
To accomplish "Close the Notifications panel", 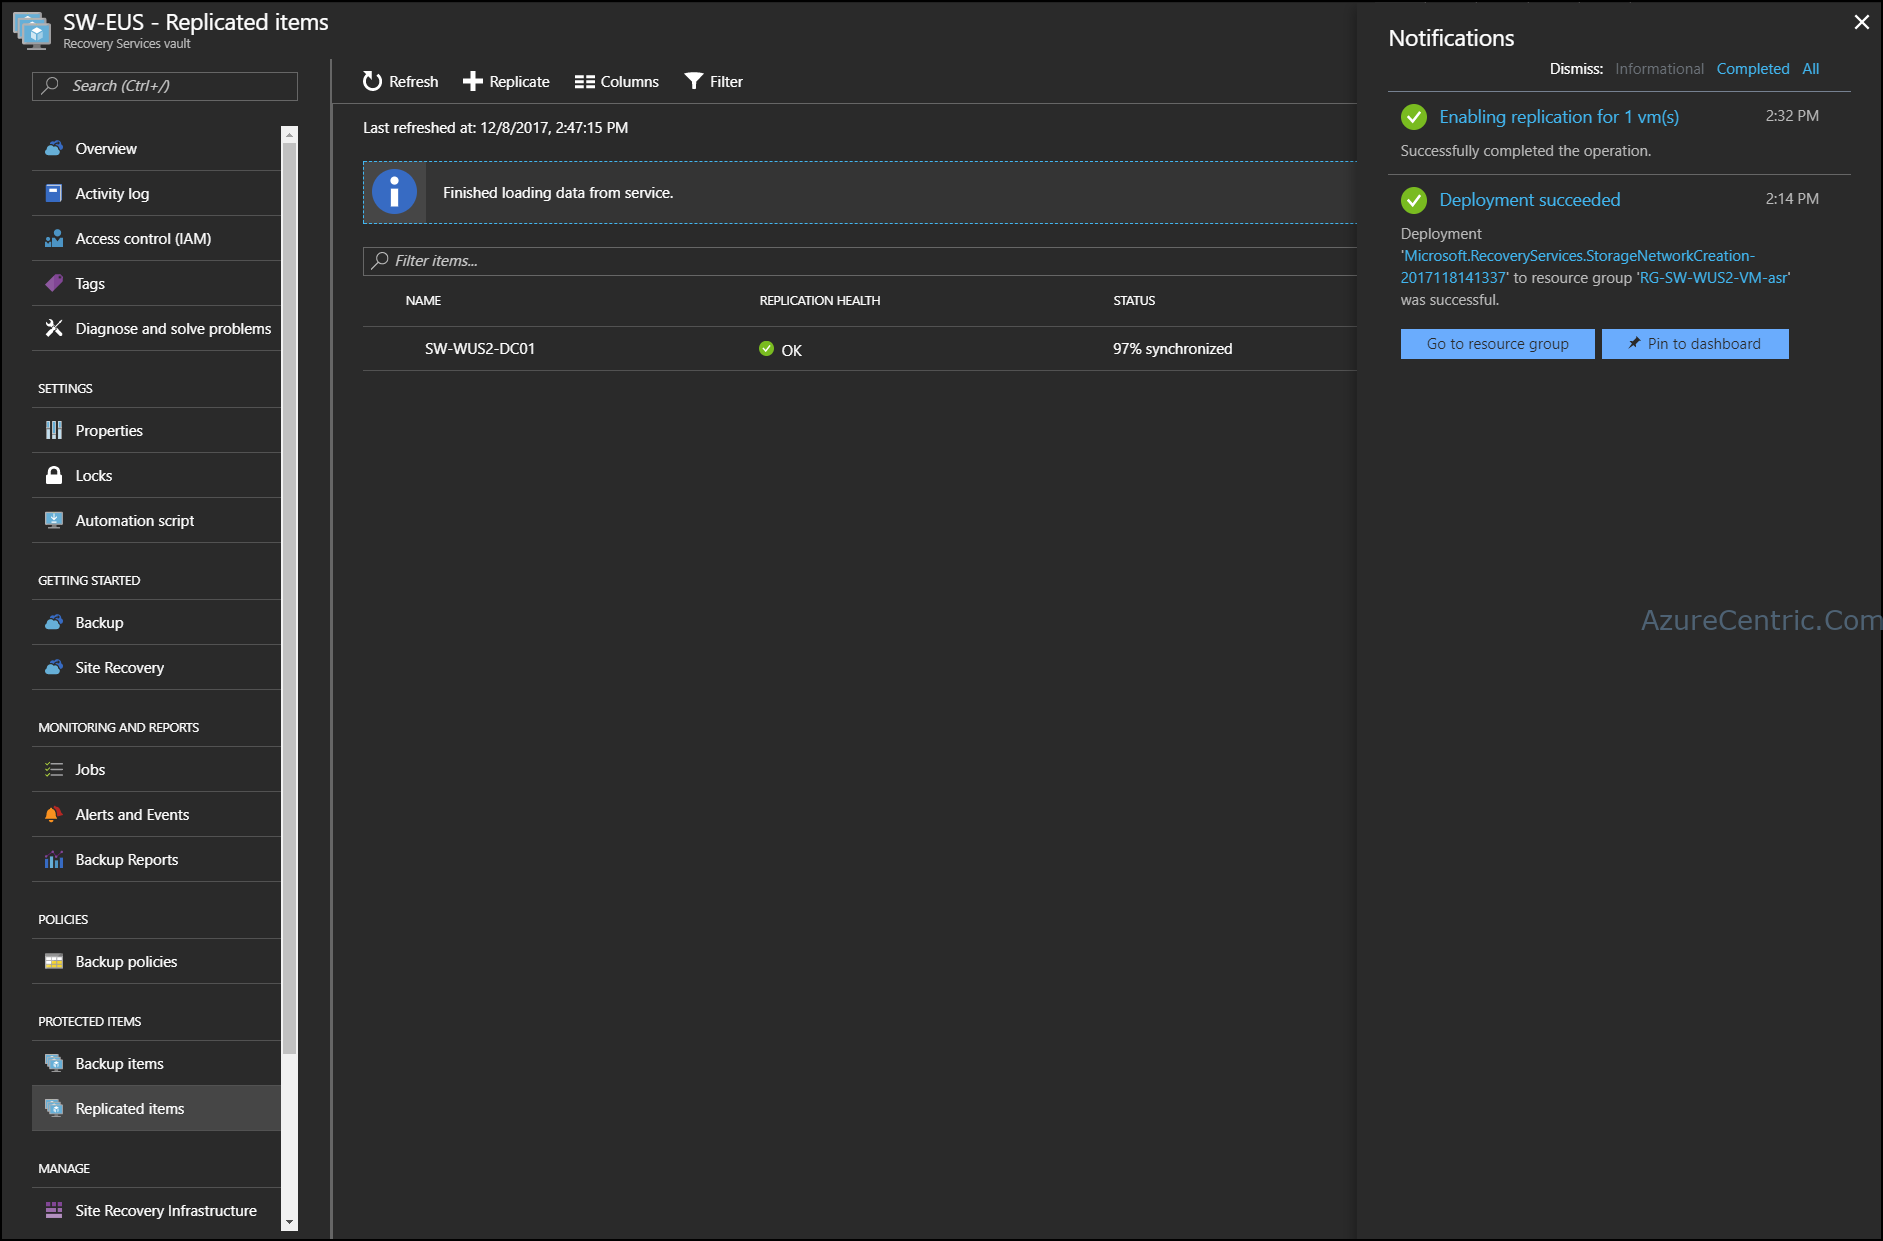I will pos(1861,22).
